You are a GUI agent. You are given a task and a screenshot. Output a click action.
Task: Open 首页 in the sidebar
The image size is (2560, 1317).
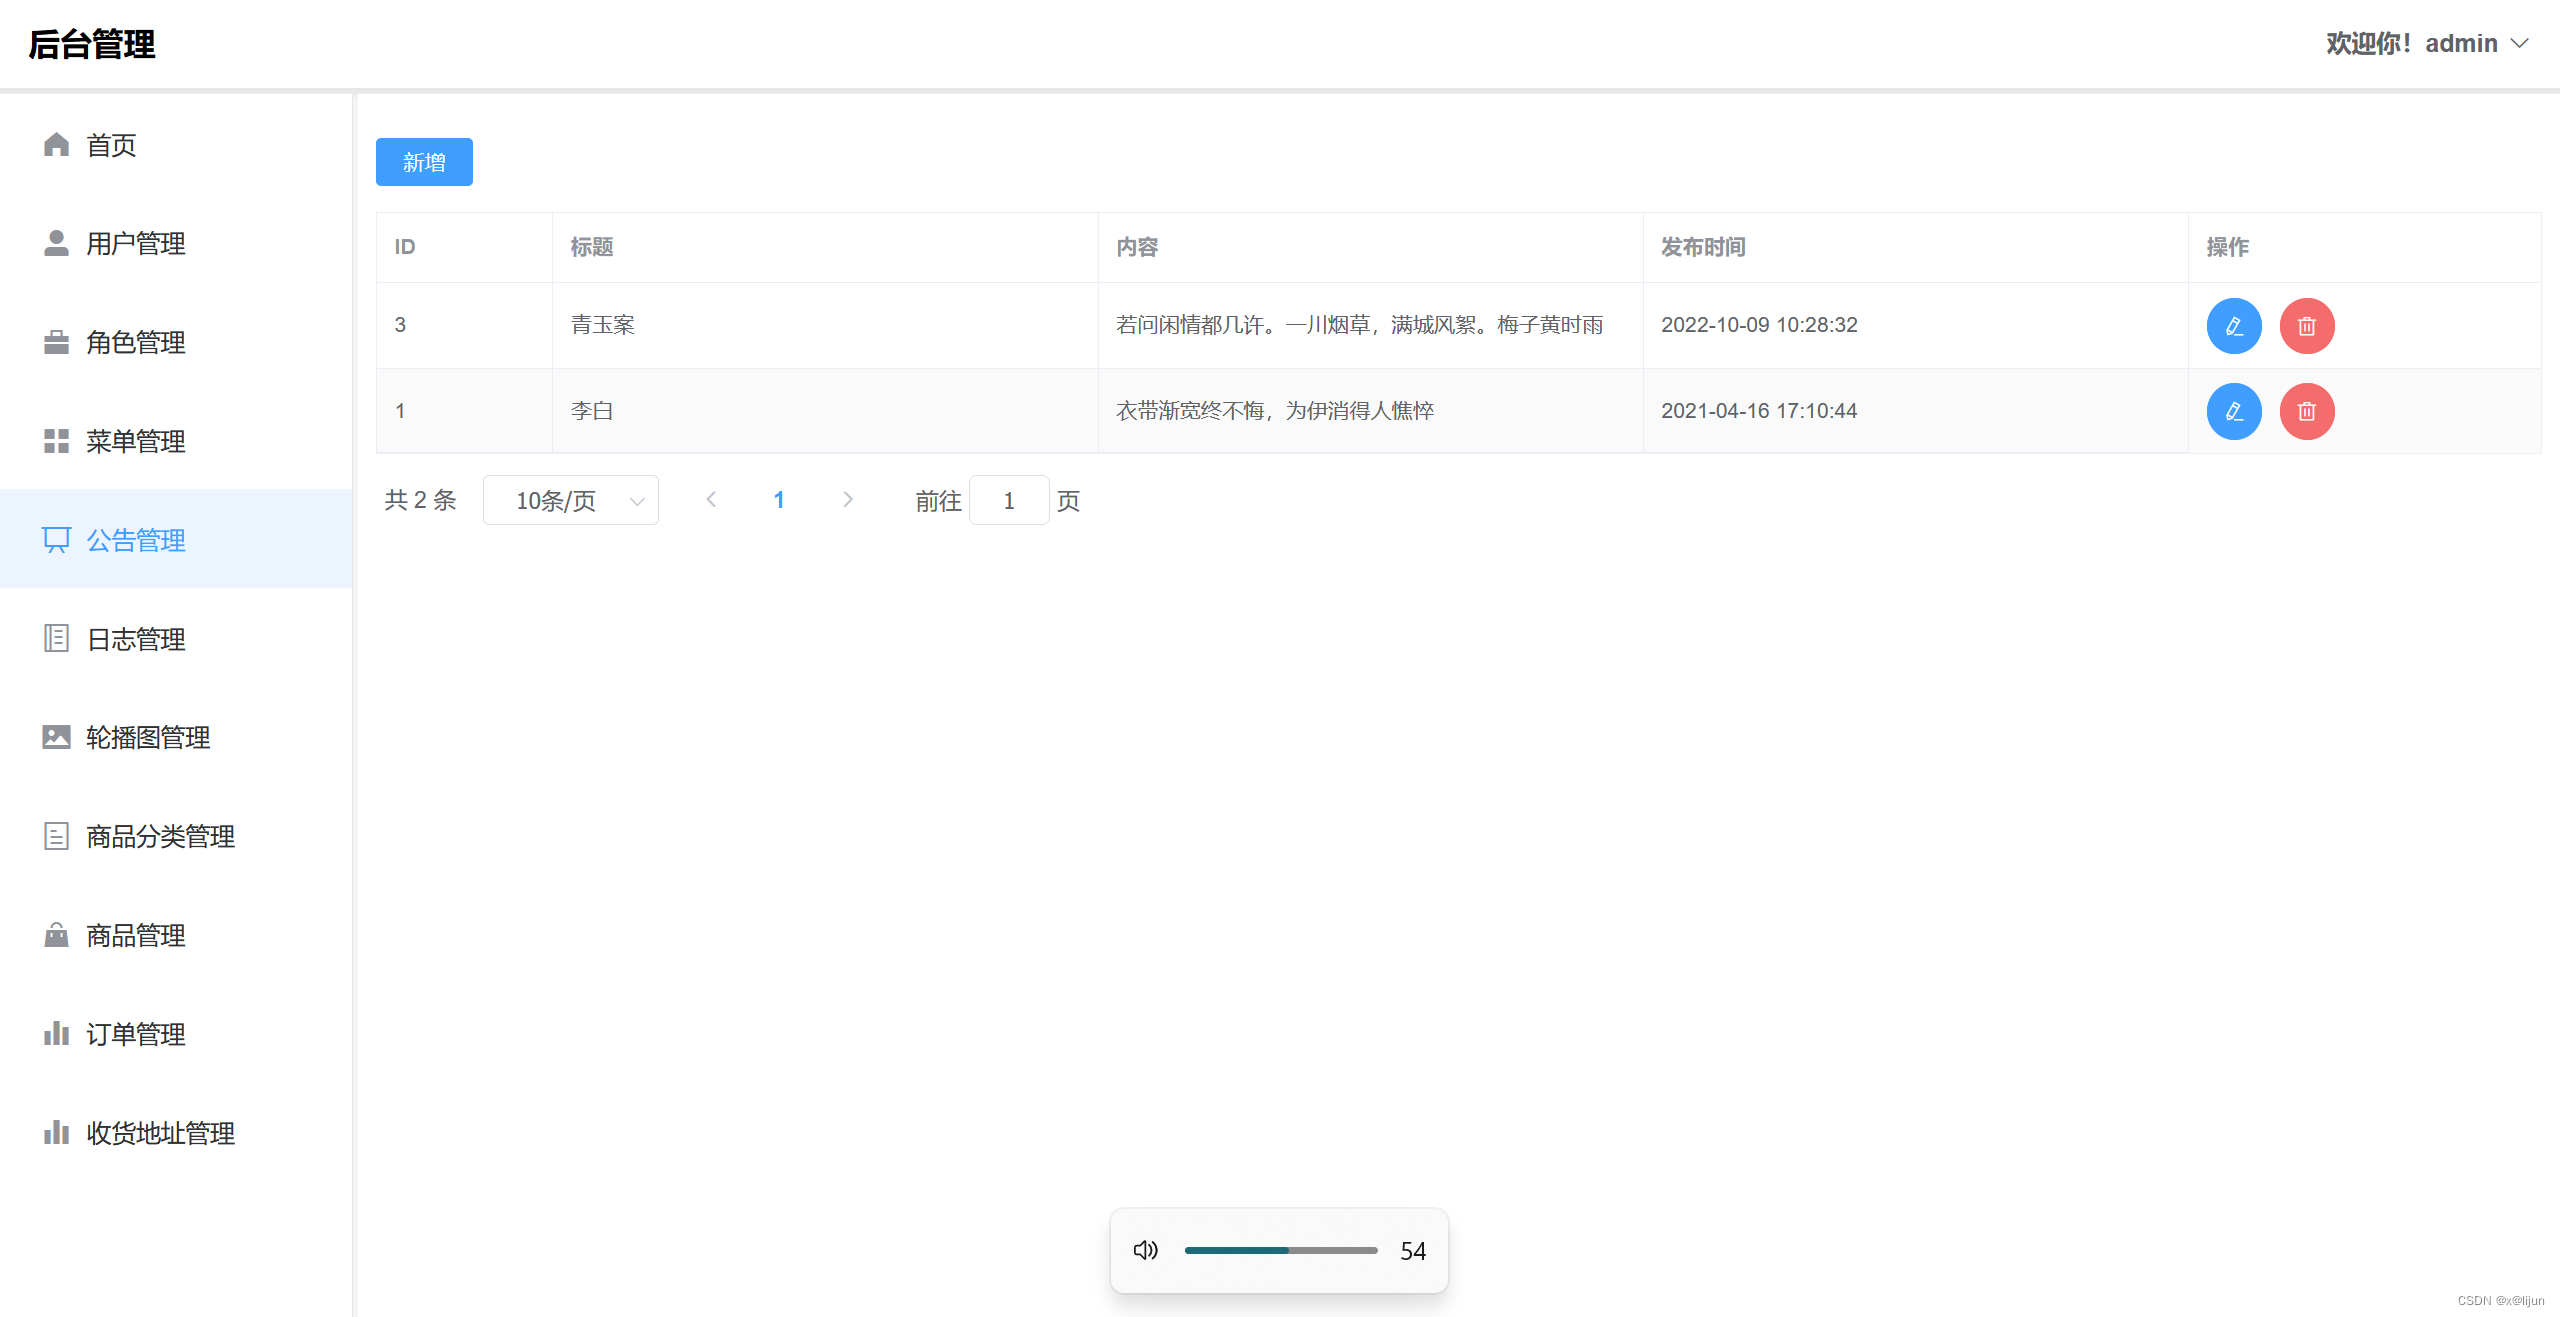176,145
